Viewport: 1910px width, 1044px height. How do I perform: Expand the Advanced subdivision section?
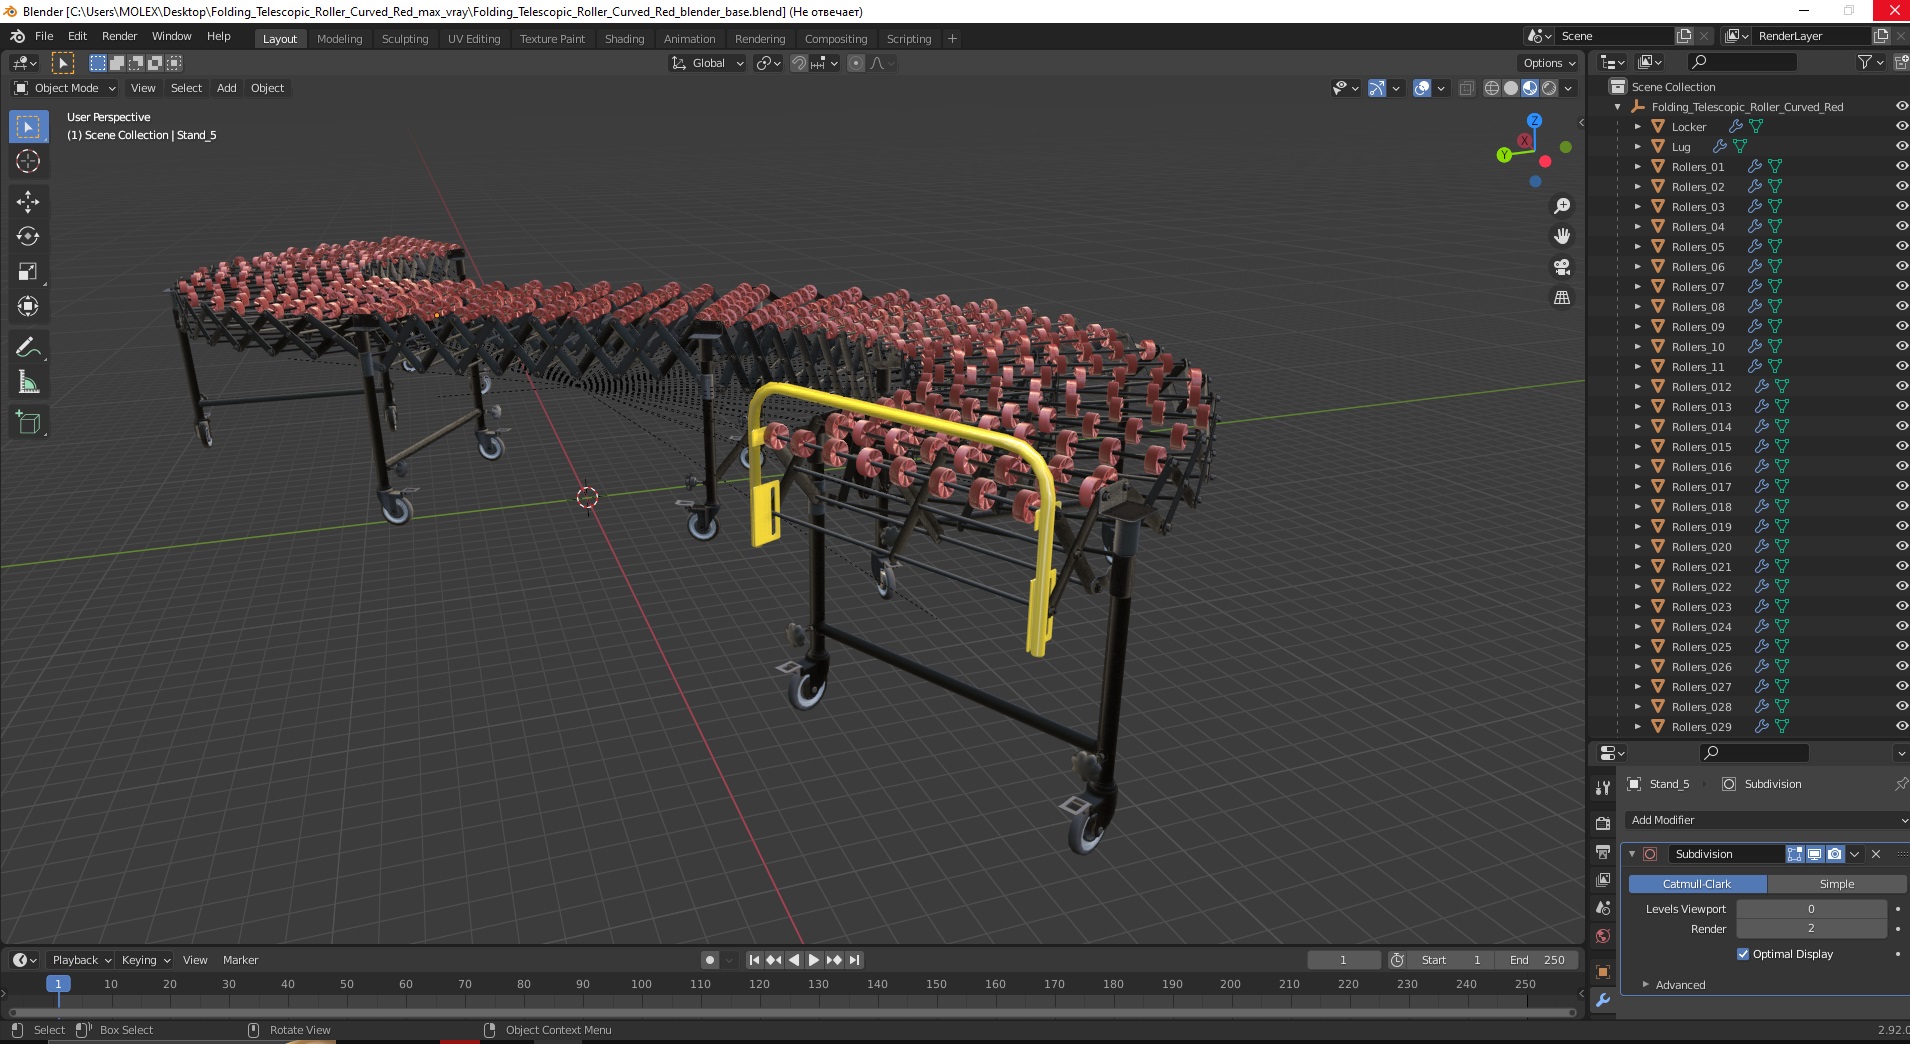point(1680,985)
